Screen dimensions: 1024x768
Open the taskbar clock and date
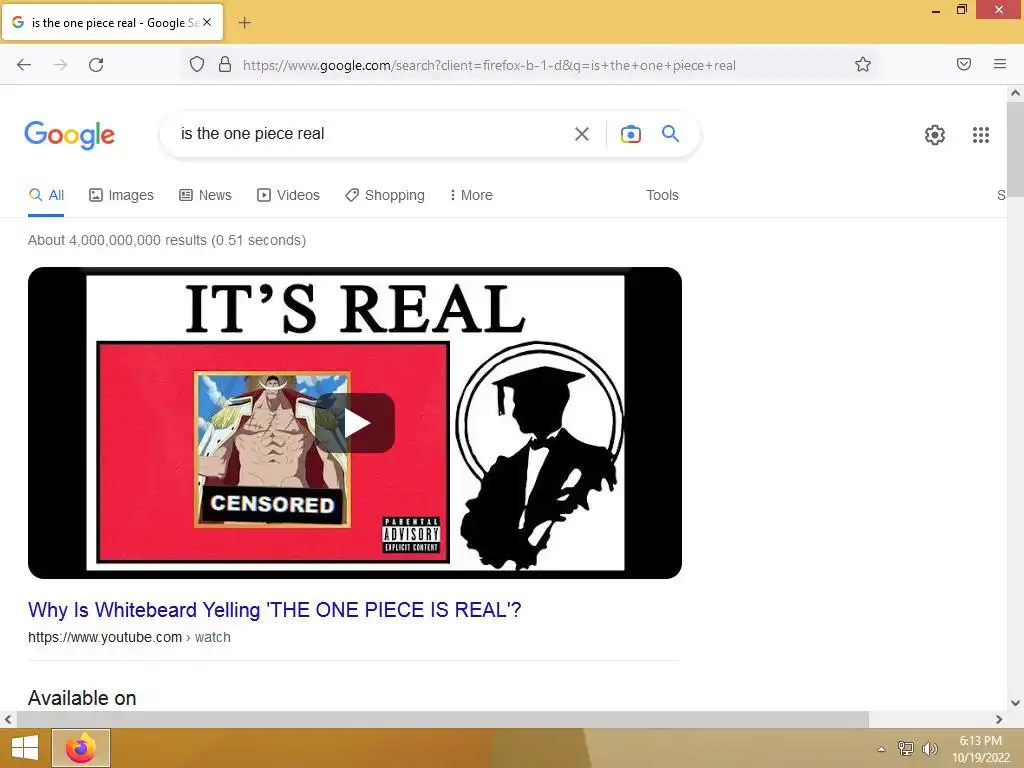coord(980,749)
